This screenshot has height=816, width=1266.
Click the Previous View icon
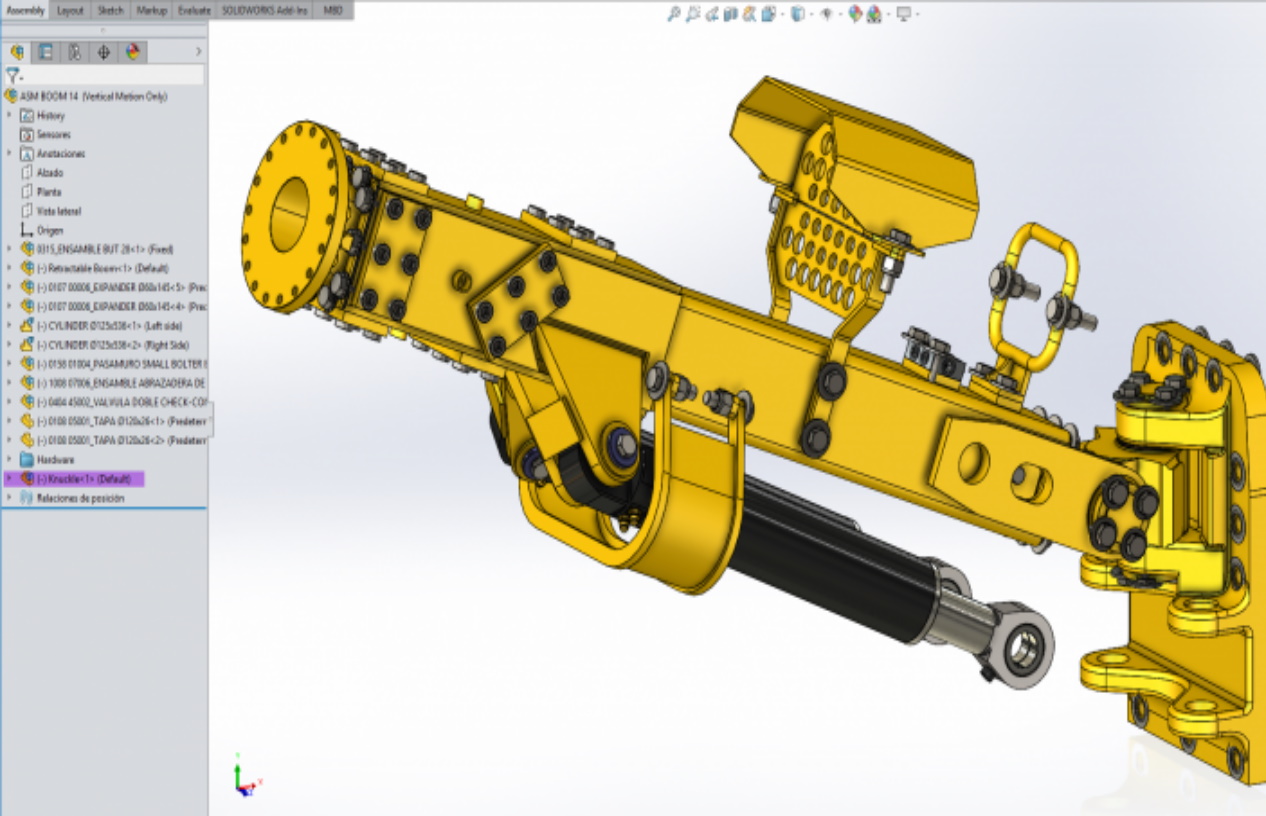click(711, 14)
